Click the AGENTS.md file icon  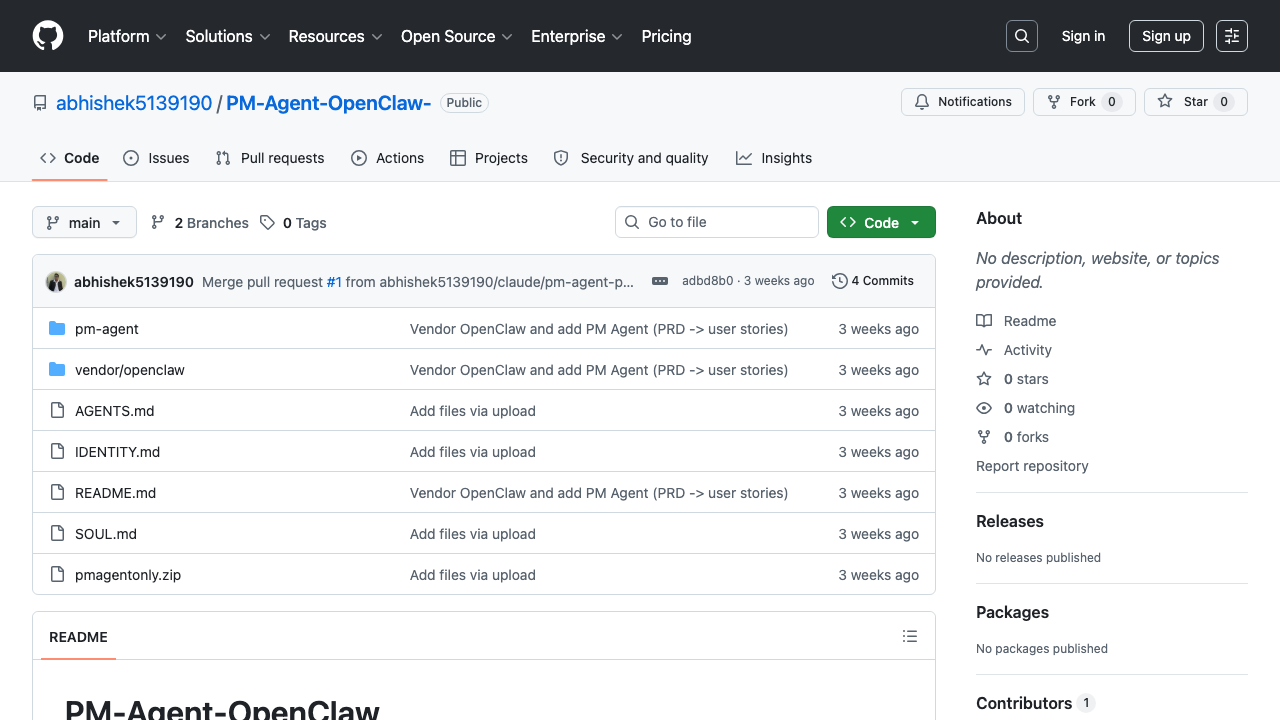tap(57, 411)
